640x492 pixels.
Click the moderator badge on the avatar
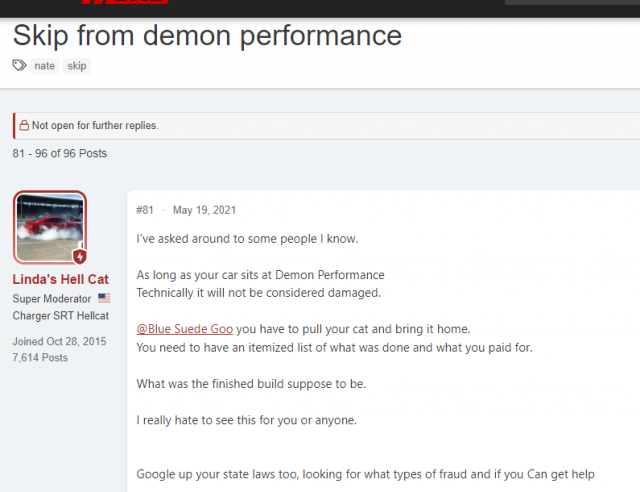[x=80, y=256]
